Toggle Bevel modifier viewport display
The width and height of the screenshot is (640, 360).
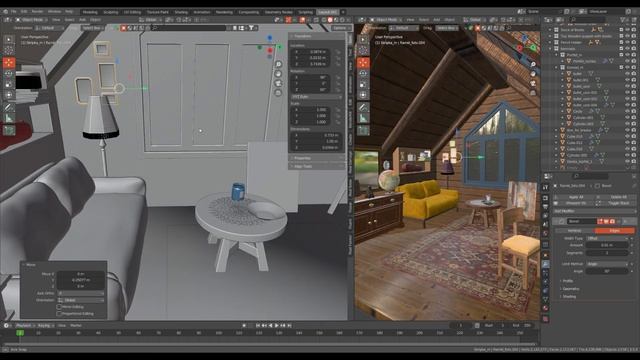tap(606, 221)
